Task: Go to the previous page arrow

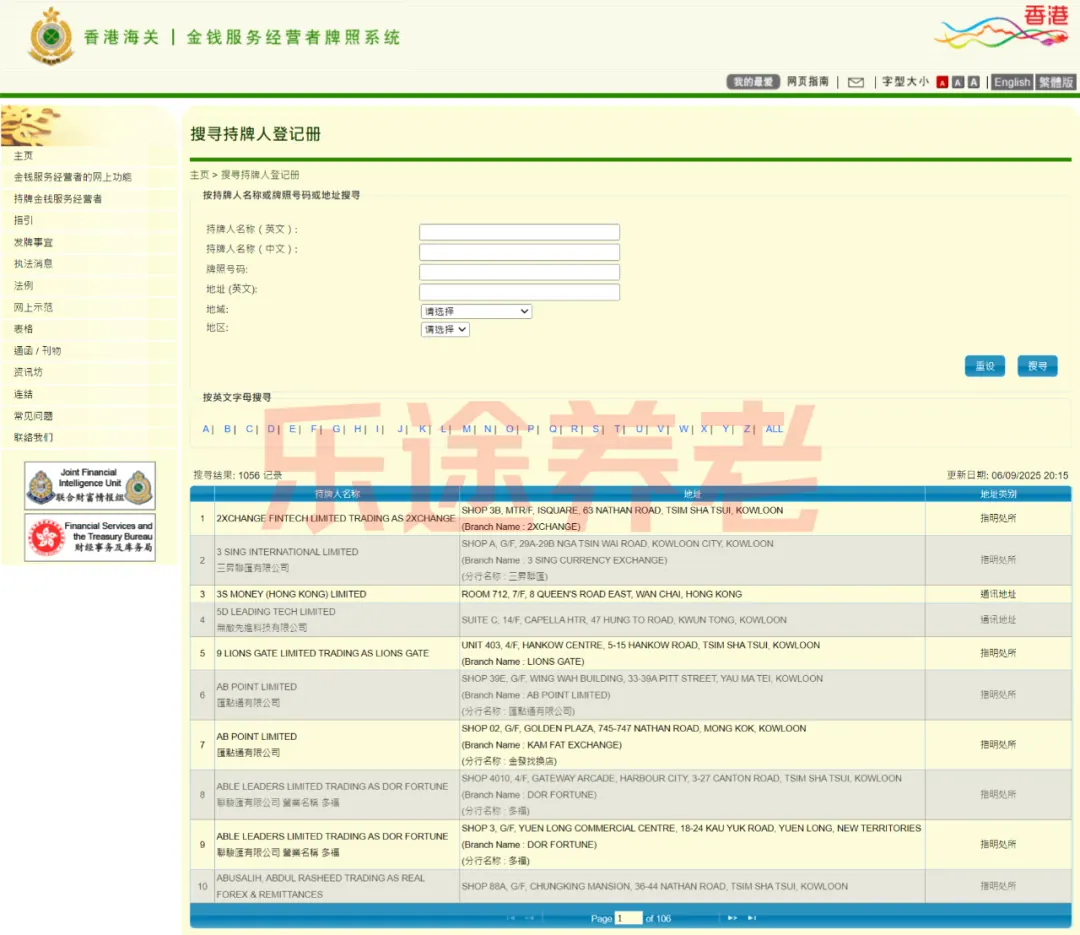Action: tap(529, 918)
